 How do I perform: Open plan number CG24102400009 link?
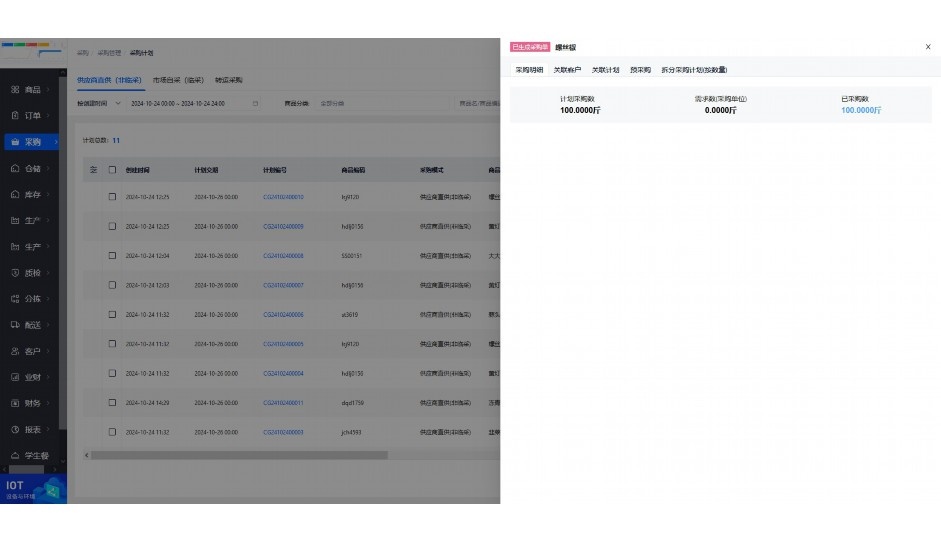[283, 227]
